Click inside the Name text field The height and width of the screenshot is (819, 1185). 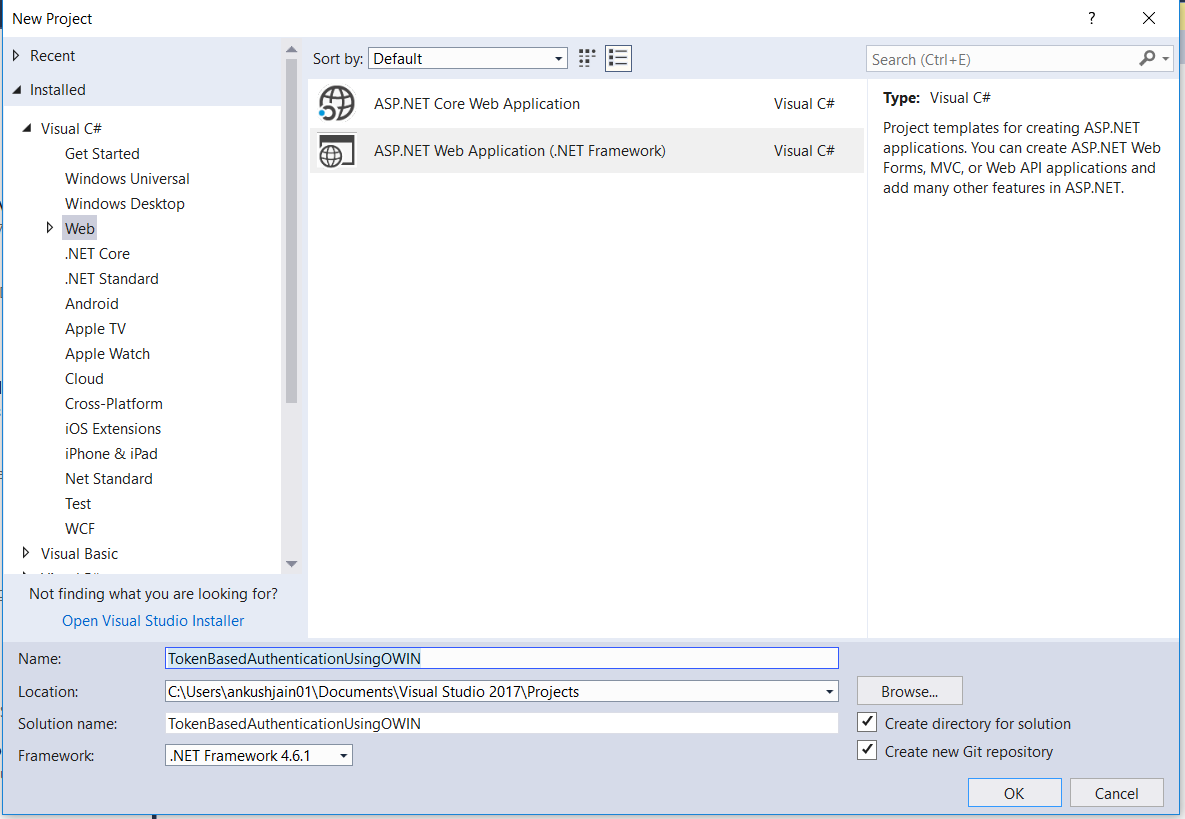point(500,658)
